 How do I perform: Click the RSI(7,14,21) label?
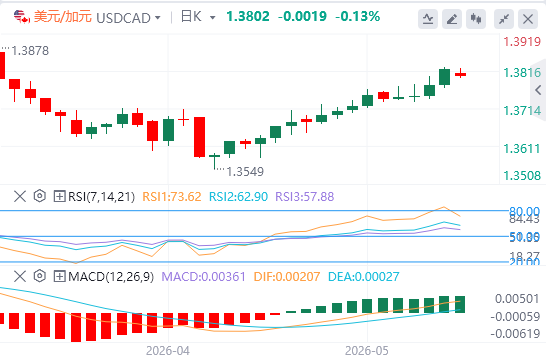[101, 197]
